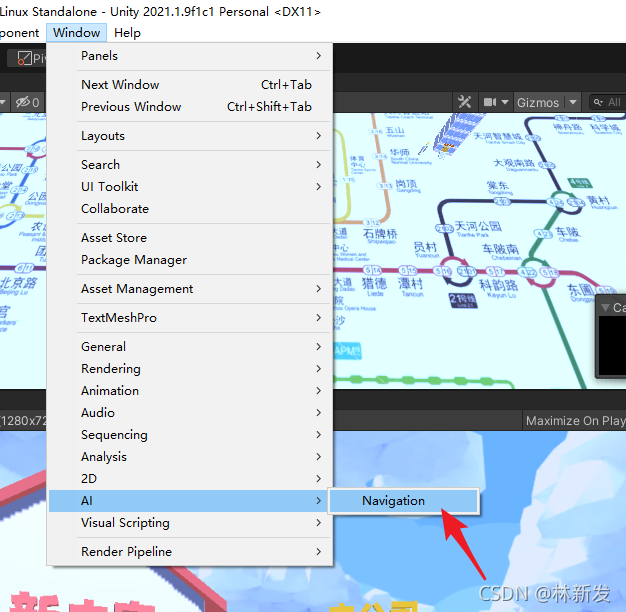Image resolution: width=626 pixels, height=612 pixels.
Task: Open scene view tools settings icon
Action: point(464,102)
